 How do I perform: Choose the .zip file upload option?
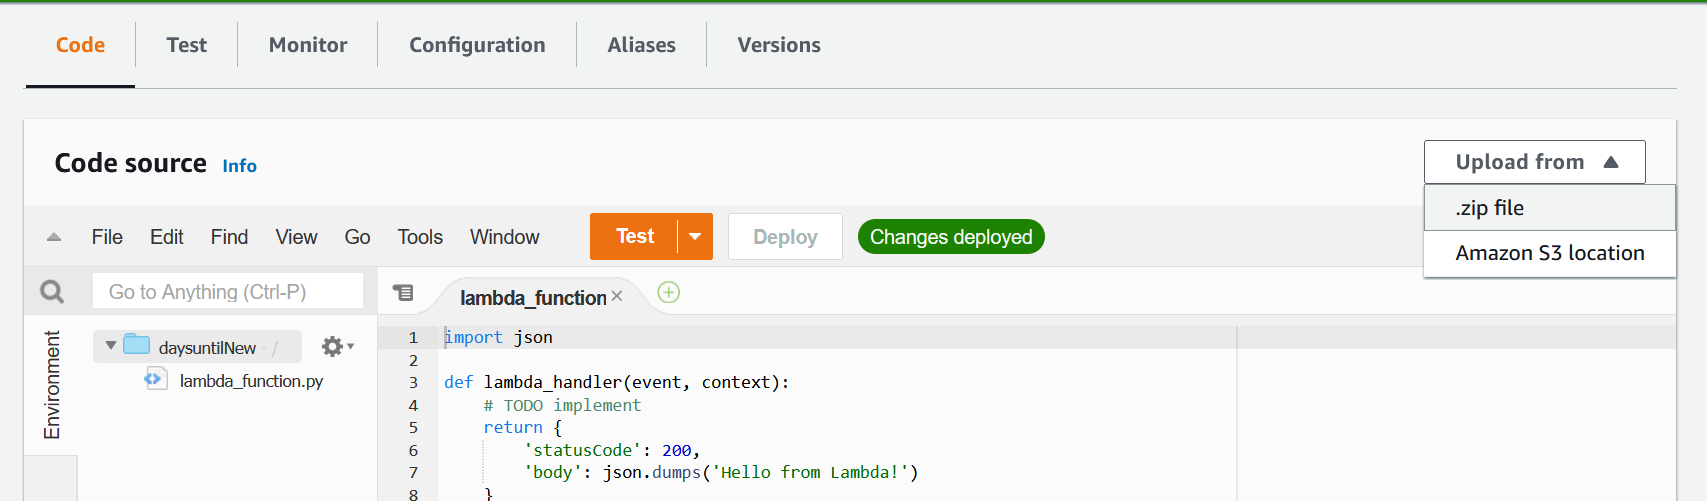point(1550,208)
